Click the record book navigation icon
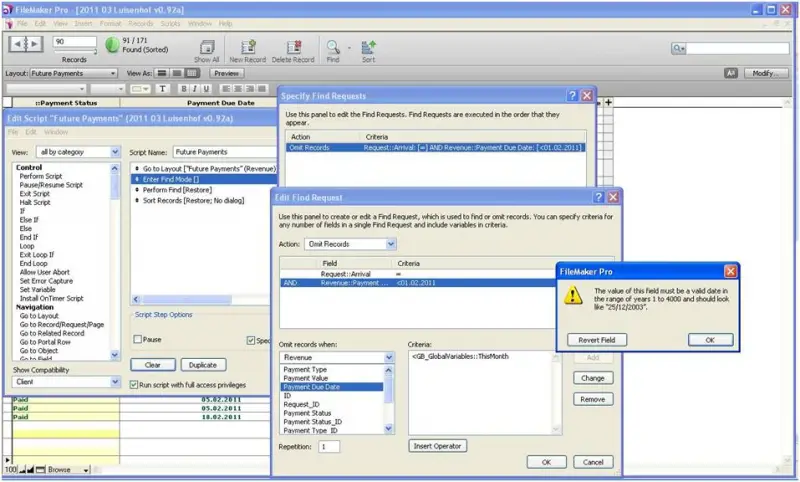Screen dimensions: 800x482 [26, 44]
